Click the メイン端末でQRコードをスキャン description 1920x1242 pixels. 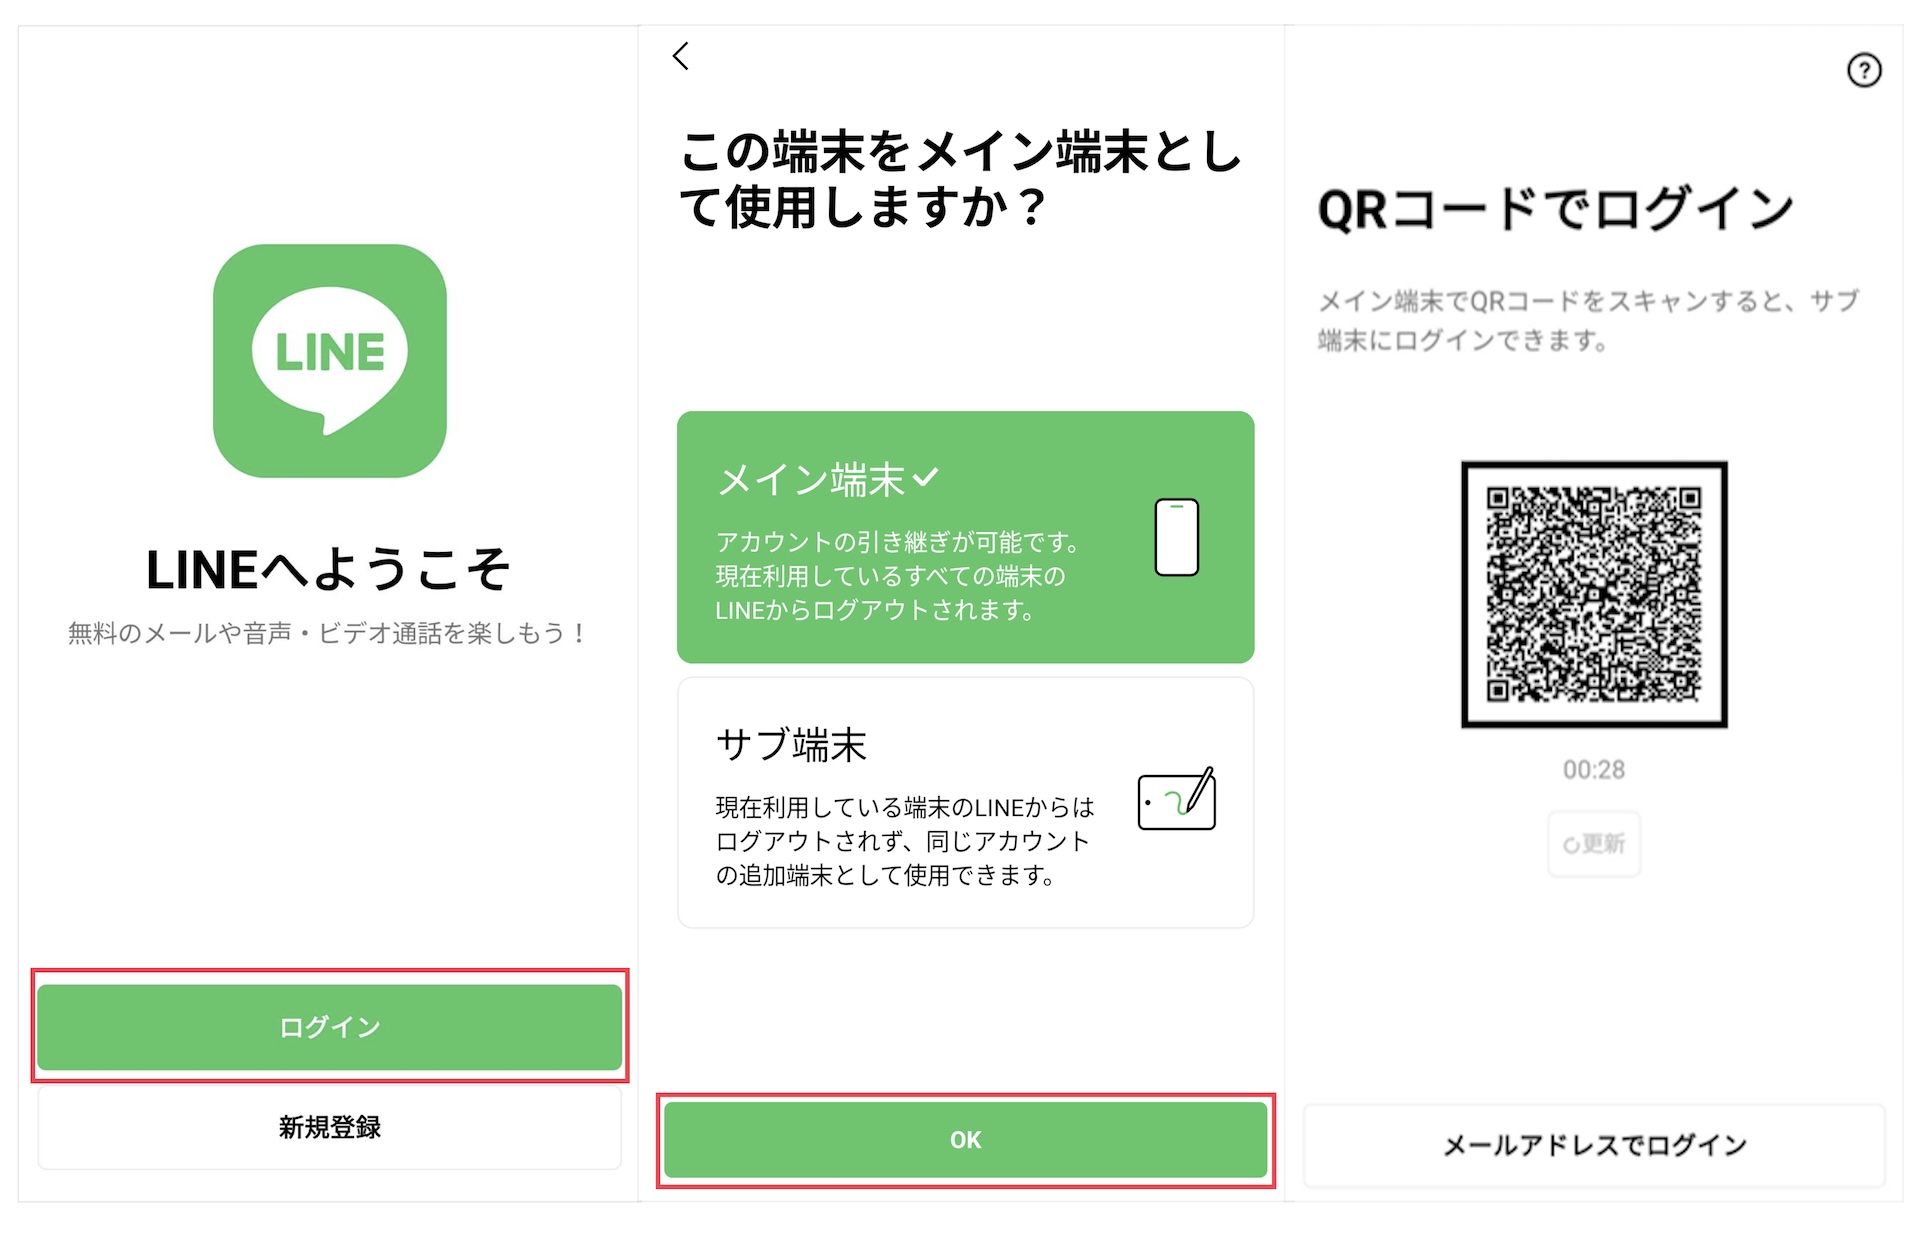coord(1588,320)
